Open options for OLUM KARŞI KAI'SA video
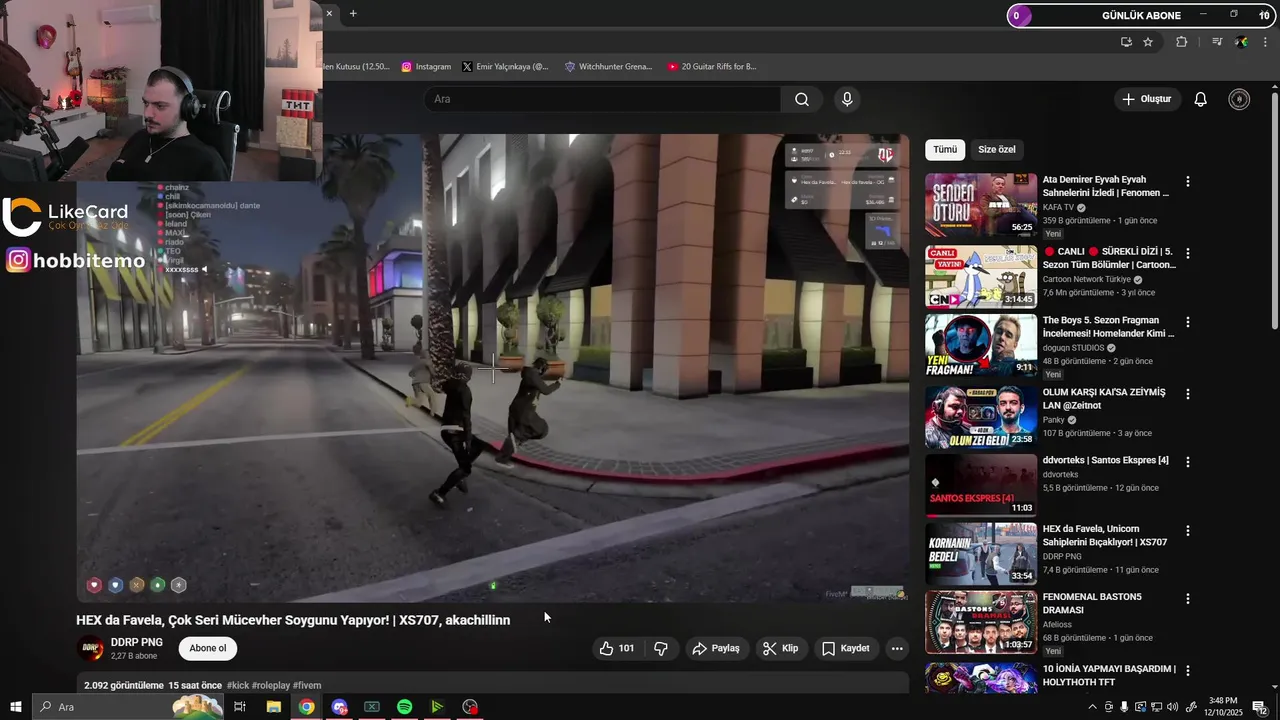 [x=1188, y=394]
